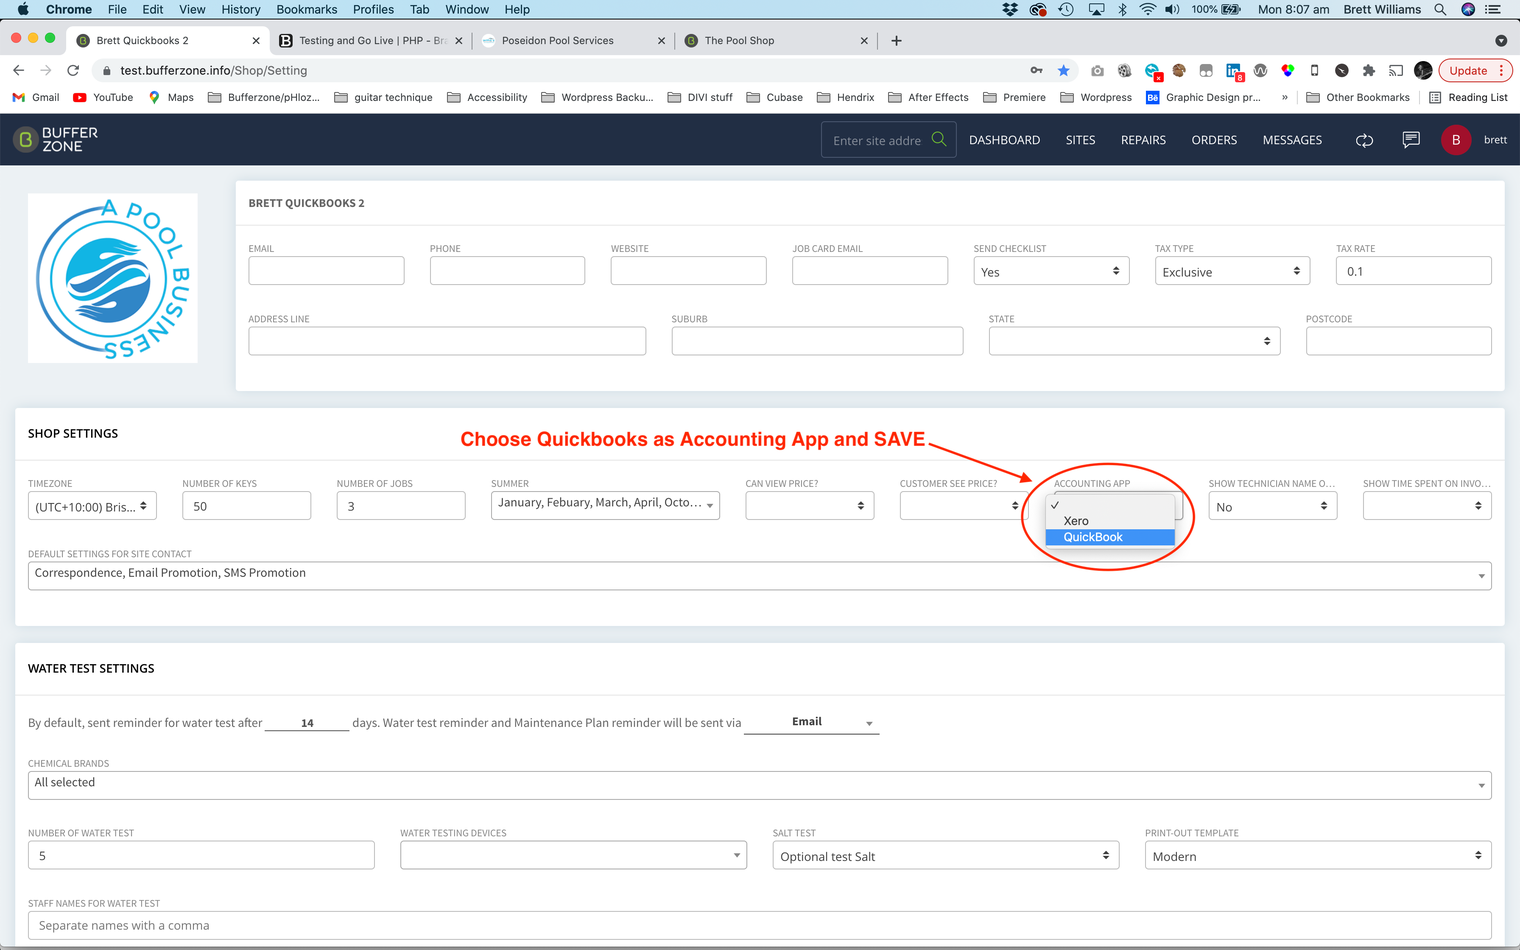Click the A Pool Business logo thumbnail
Image resolution: width=1520 pixels, height=950 pixels.
coord(113,278)
